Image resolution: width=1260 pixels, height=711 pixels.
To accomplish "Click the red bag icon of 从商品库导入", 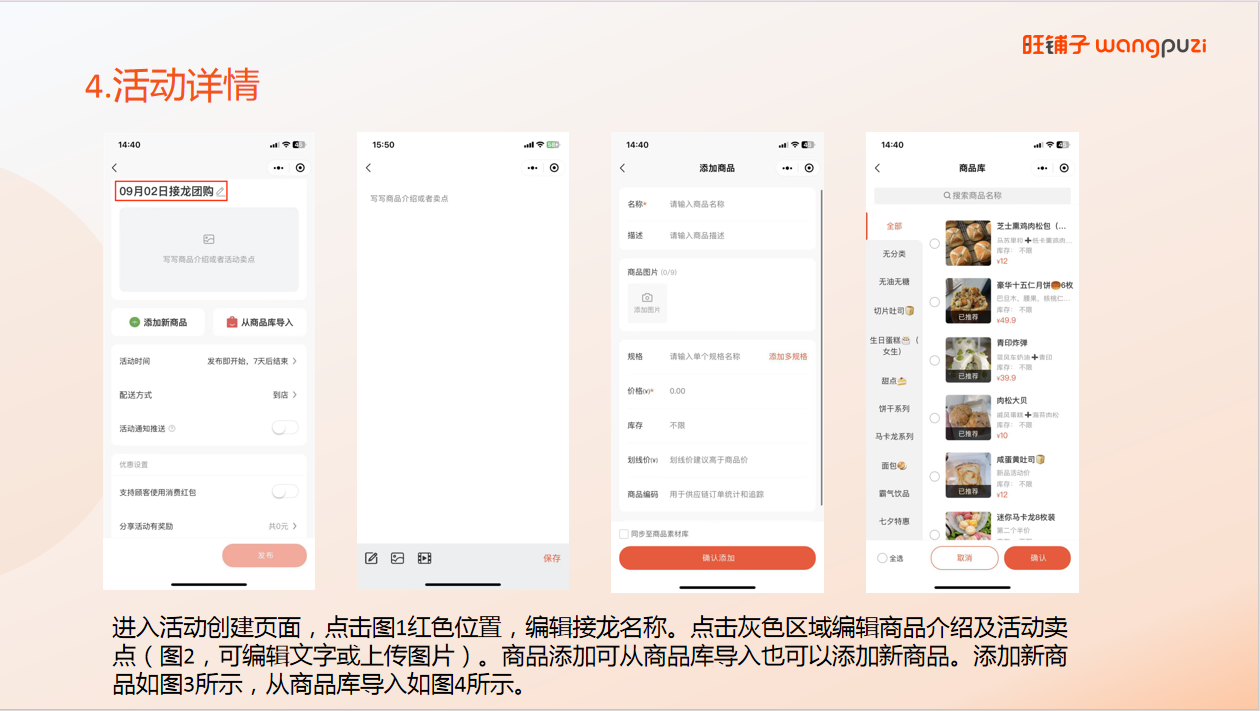I will click(x=232, y=322).
